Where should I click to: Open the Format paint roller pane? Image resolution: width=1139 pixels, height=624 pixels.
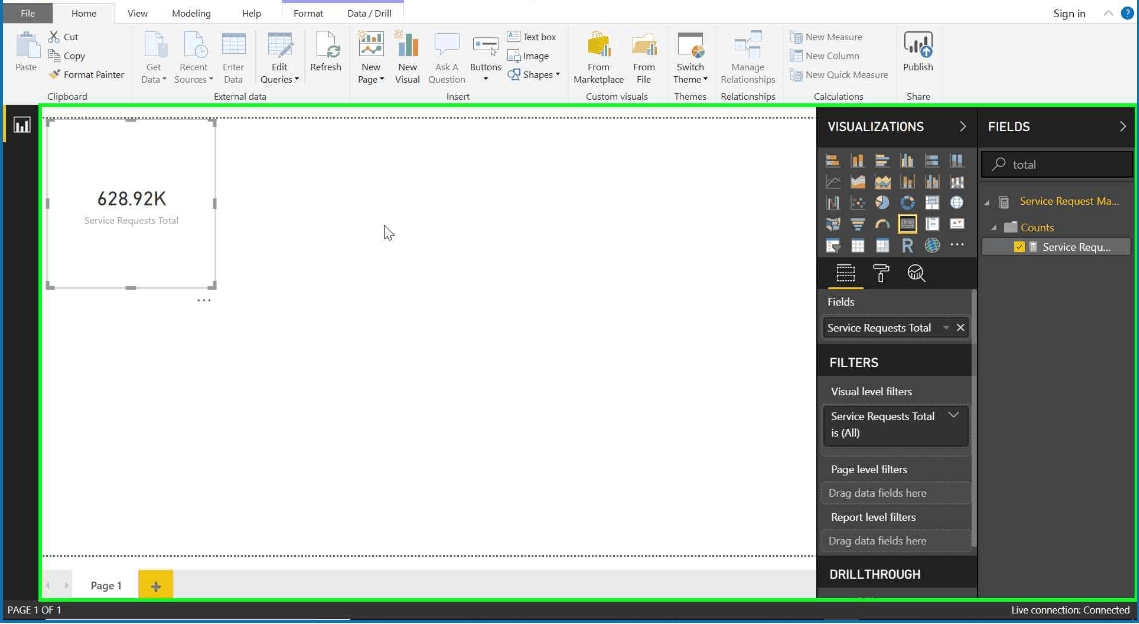880,273
